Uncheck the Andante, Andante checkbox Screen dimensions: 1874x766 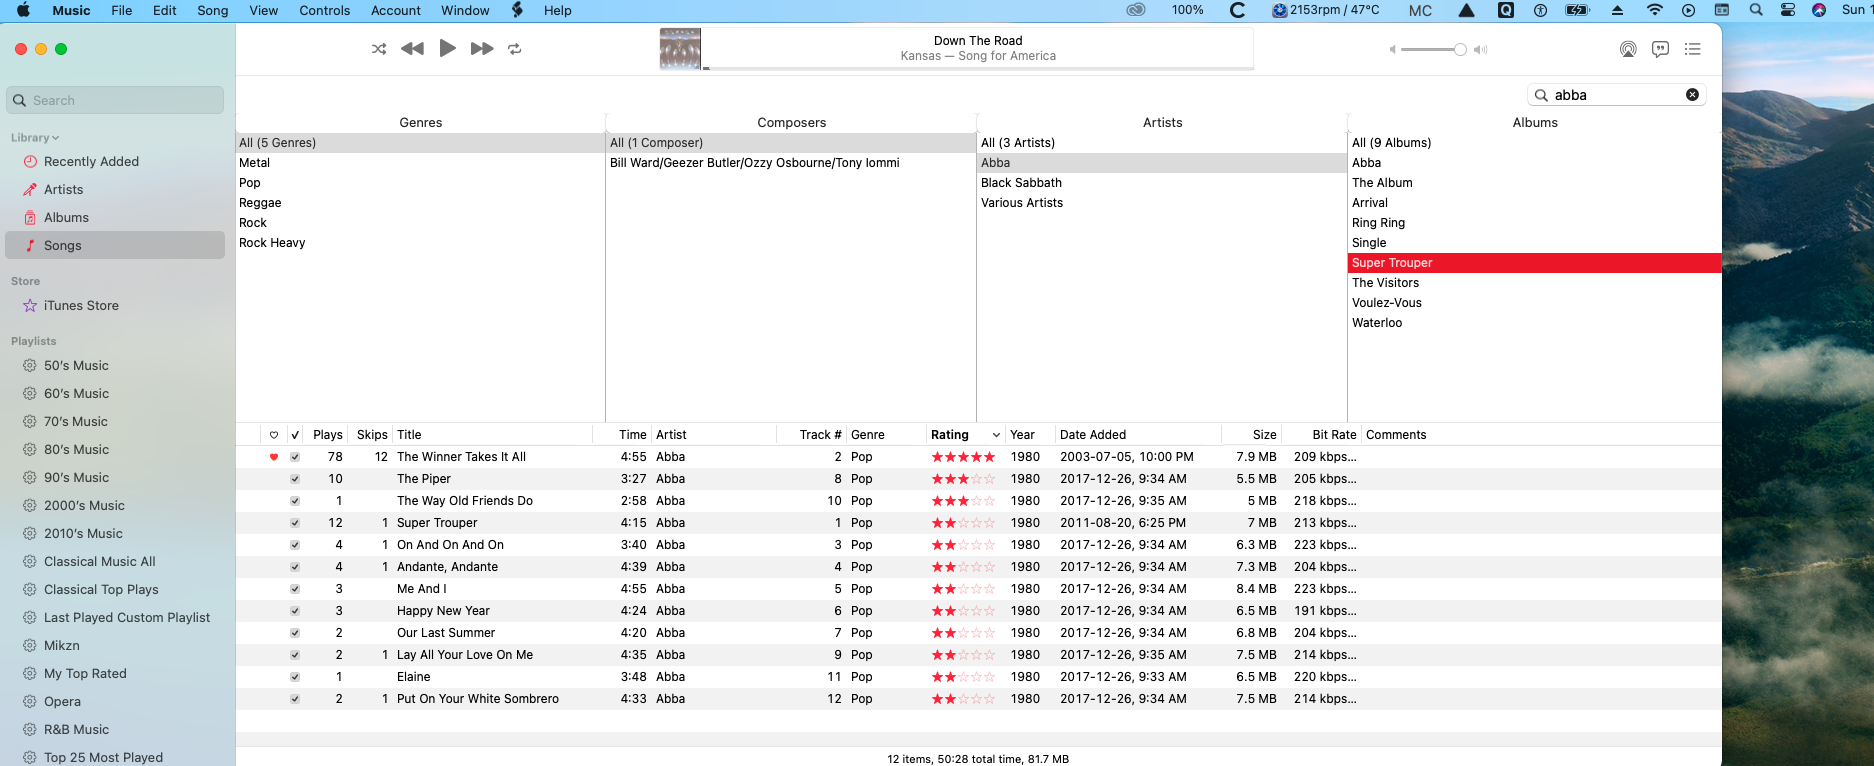(295, 567)
